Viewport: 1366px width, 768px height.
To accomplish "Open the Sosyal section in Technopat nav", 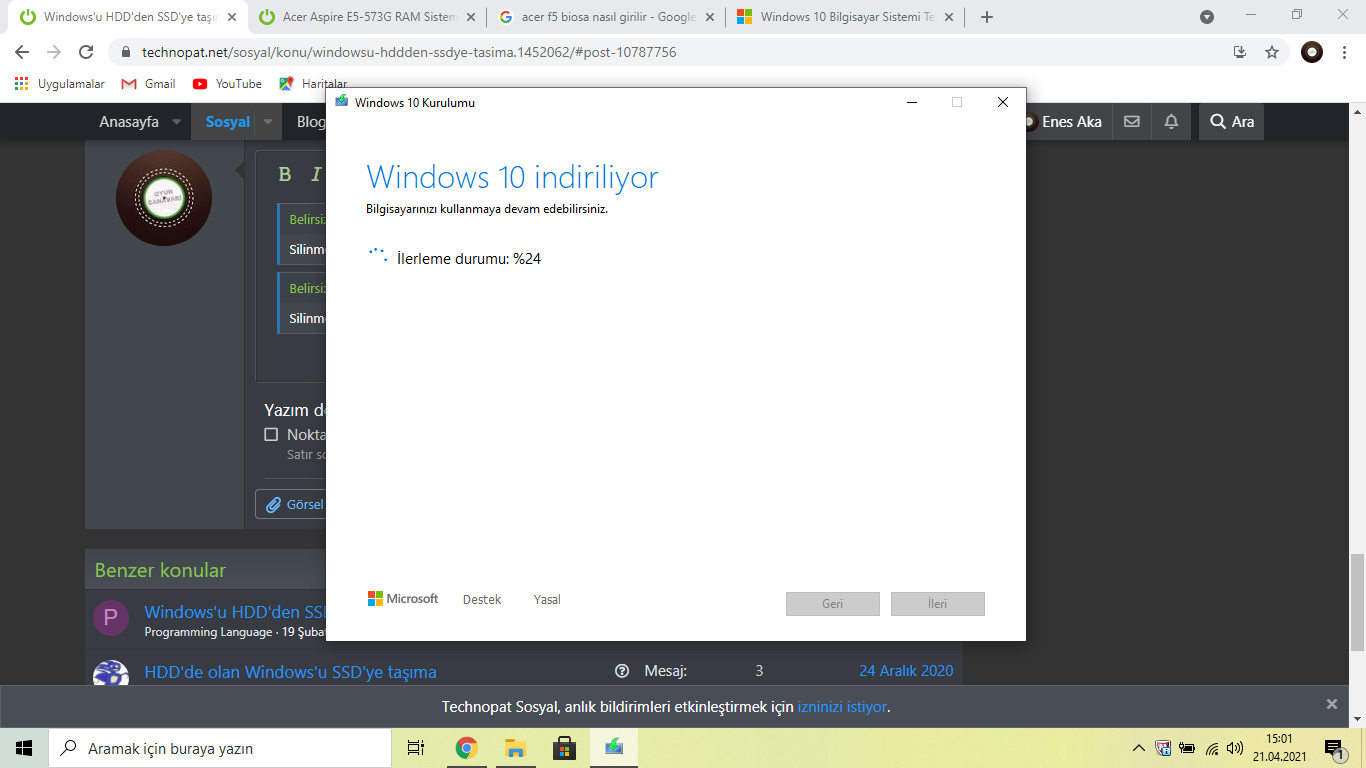I will (x=228, y=122).
